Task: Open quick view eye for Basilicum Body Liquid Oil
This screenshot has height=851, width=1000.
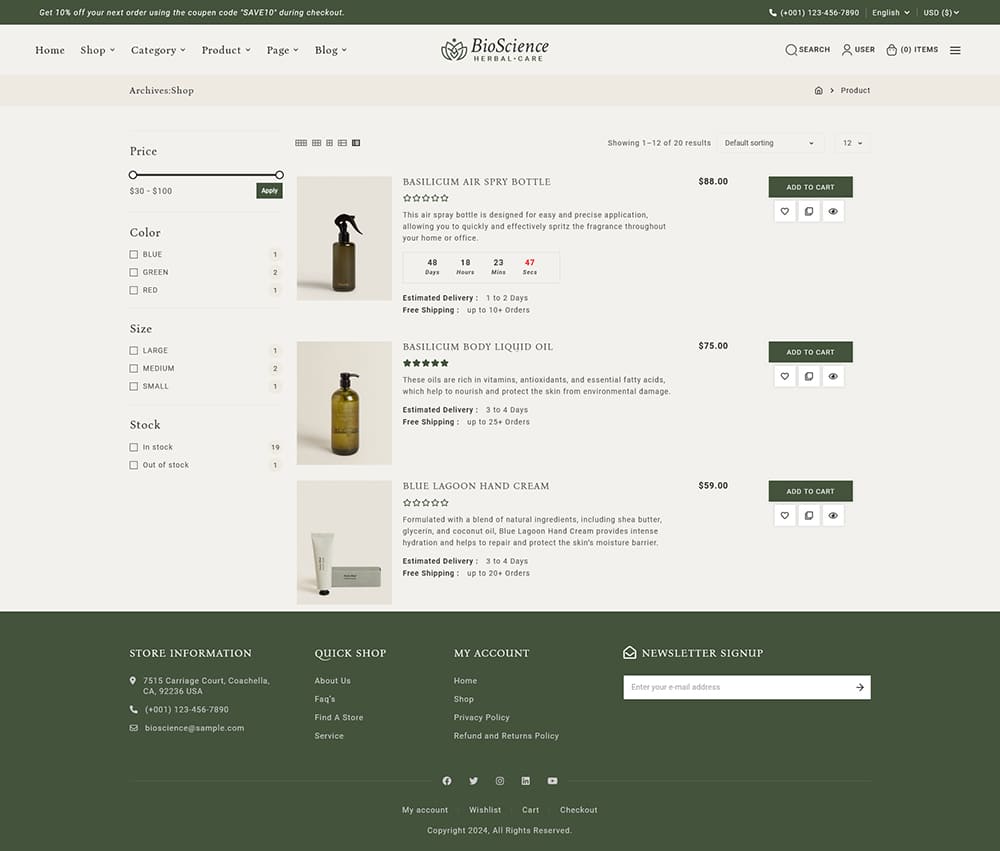Action: (833, 376)
